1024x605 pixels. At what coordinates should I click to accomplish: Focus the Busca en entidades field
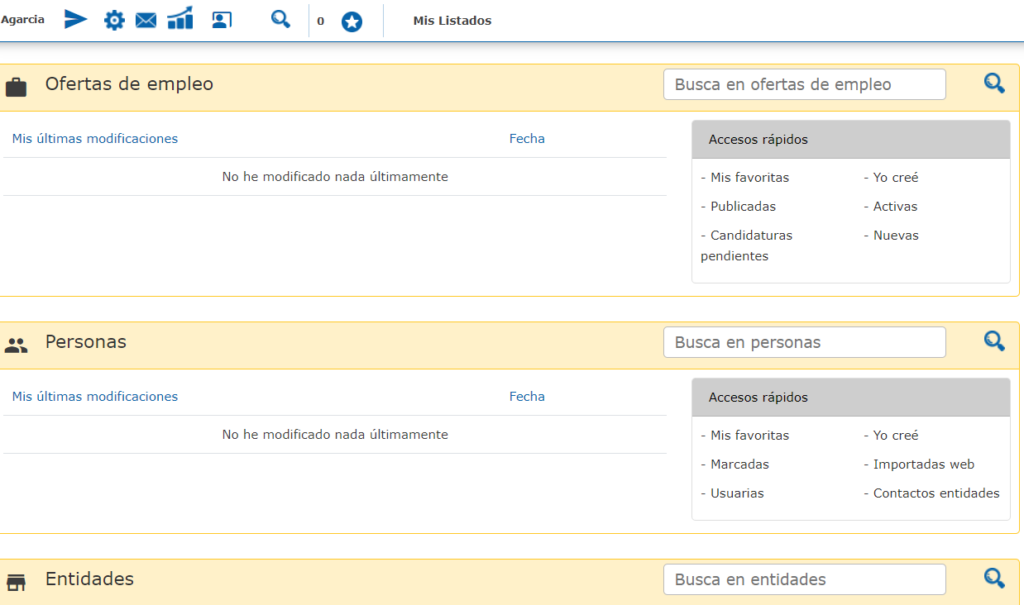click(805, 580)
